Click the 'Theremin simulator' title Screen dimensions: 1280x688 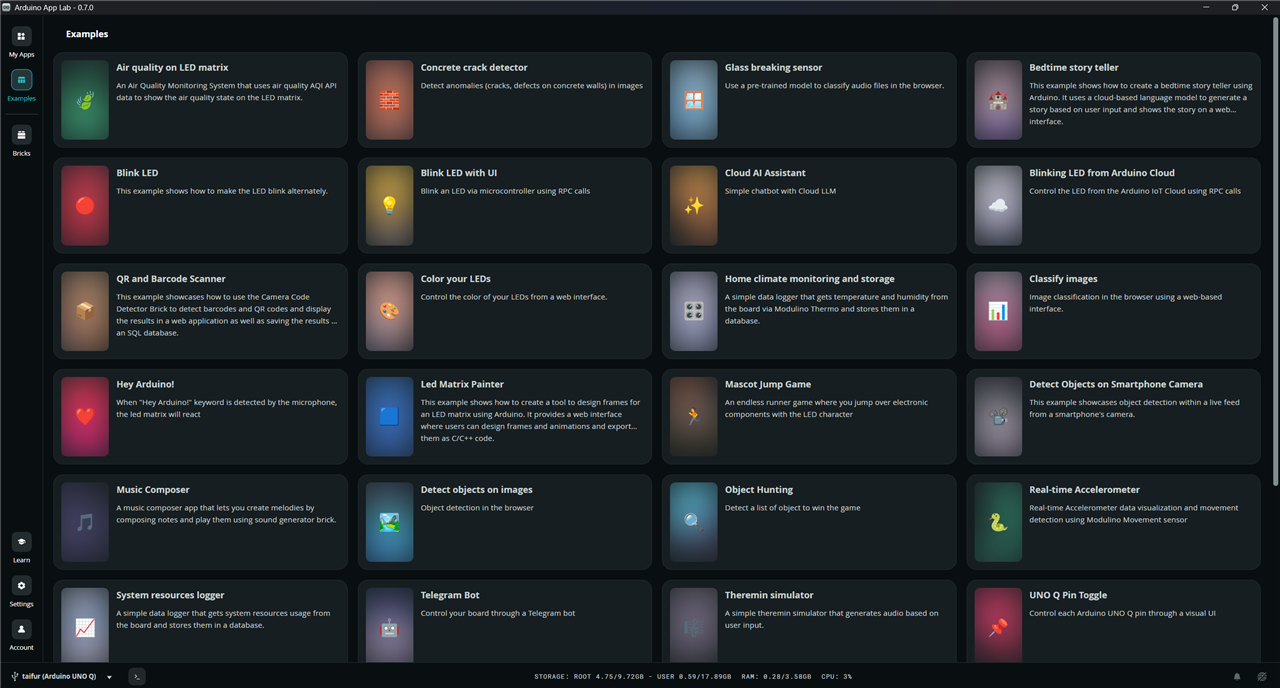[x=769, y=595]
